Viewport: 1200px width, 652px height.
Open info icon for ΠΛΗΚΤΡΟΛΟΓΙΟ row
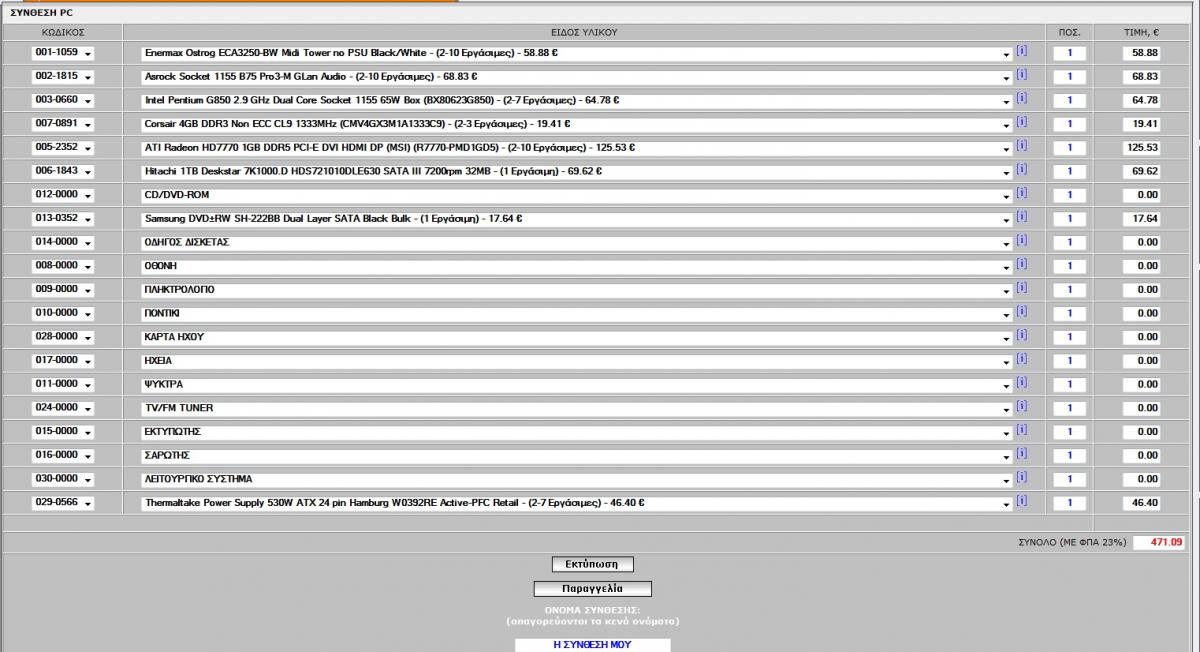[1021, 288]
